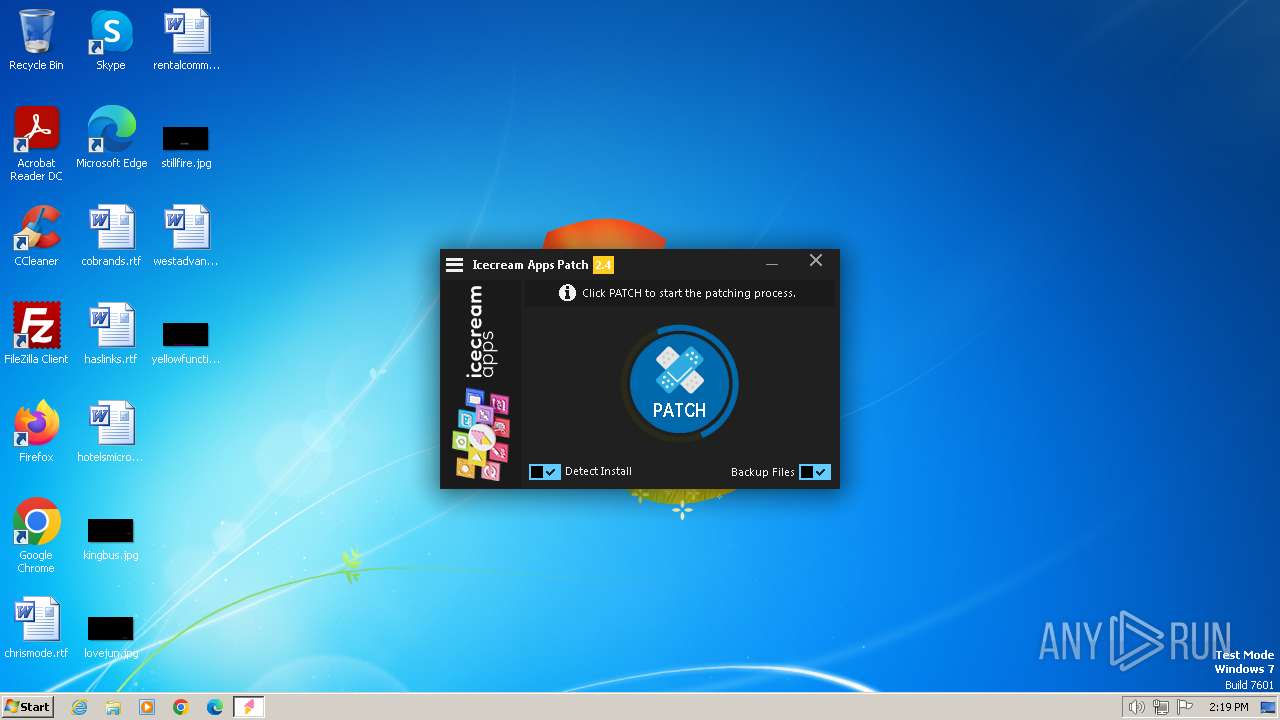Select the Google Chrome desktop shortcut
This screenshot has width=1280, height=720.
pyautogui.click(x=36, y=537)
